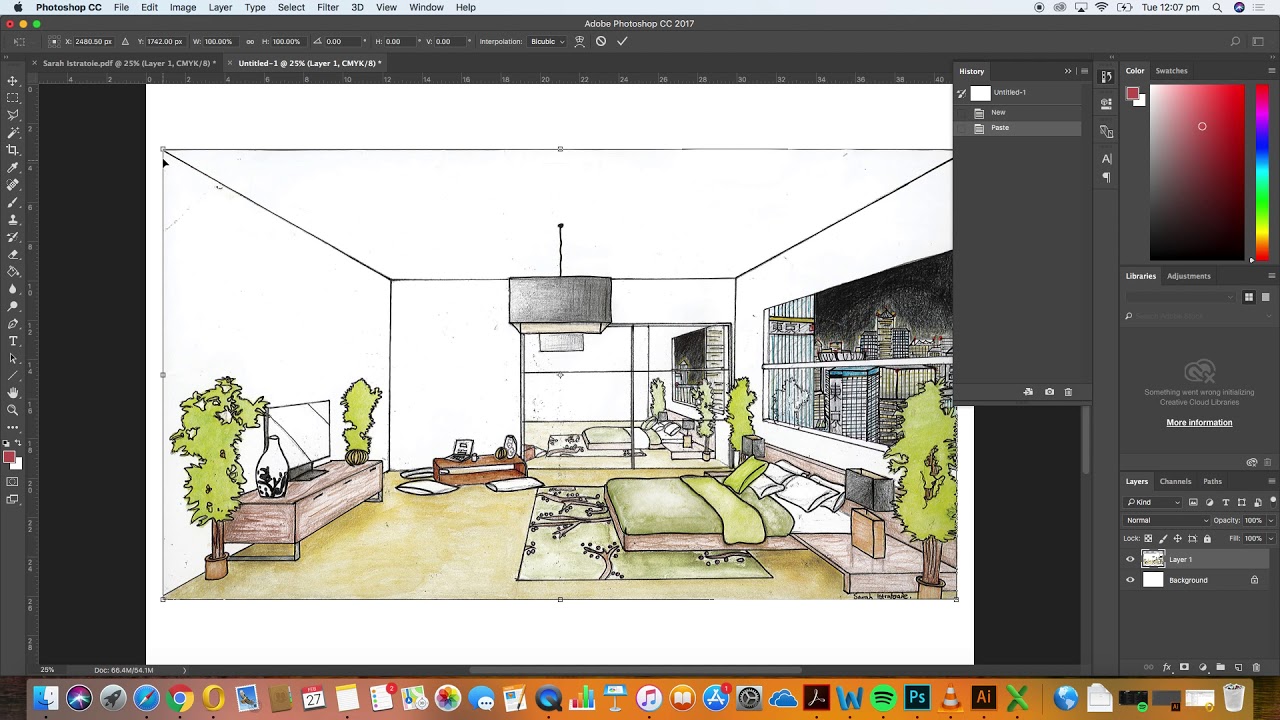Toggle Quick Mask mode
The image size is (1280, 720).
click(x=13, y=482)
